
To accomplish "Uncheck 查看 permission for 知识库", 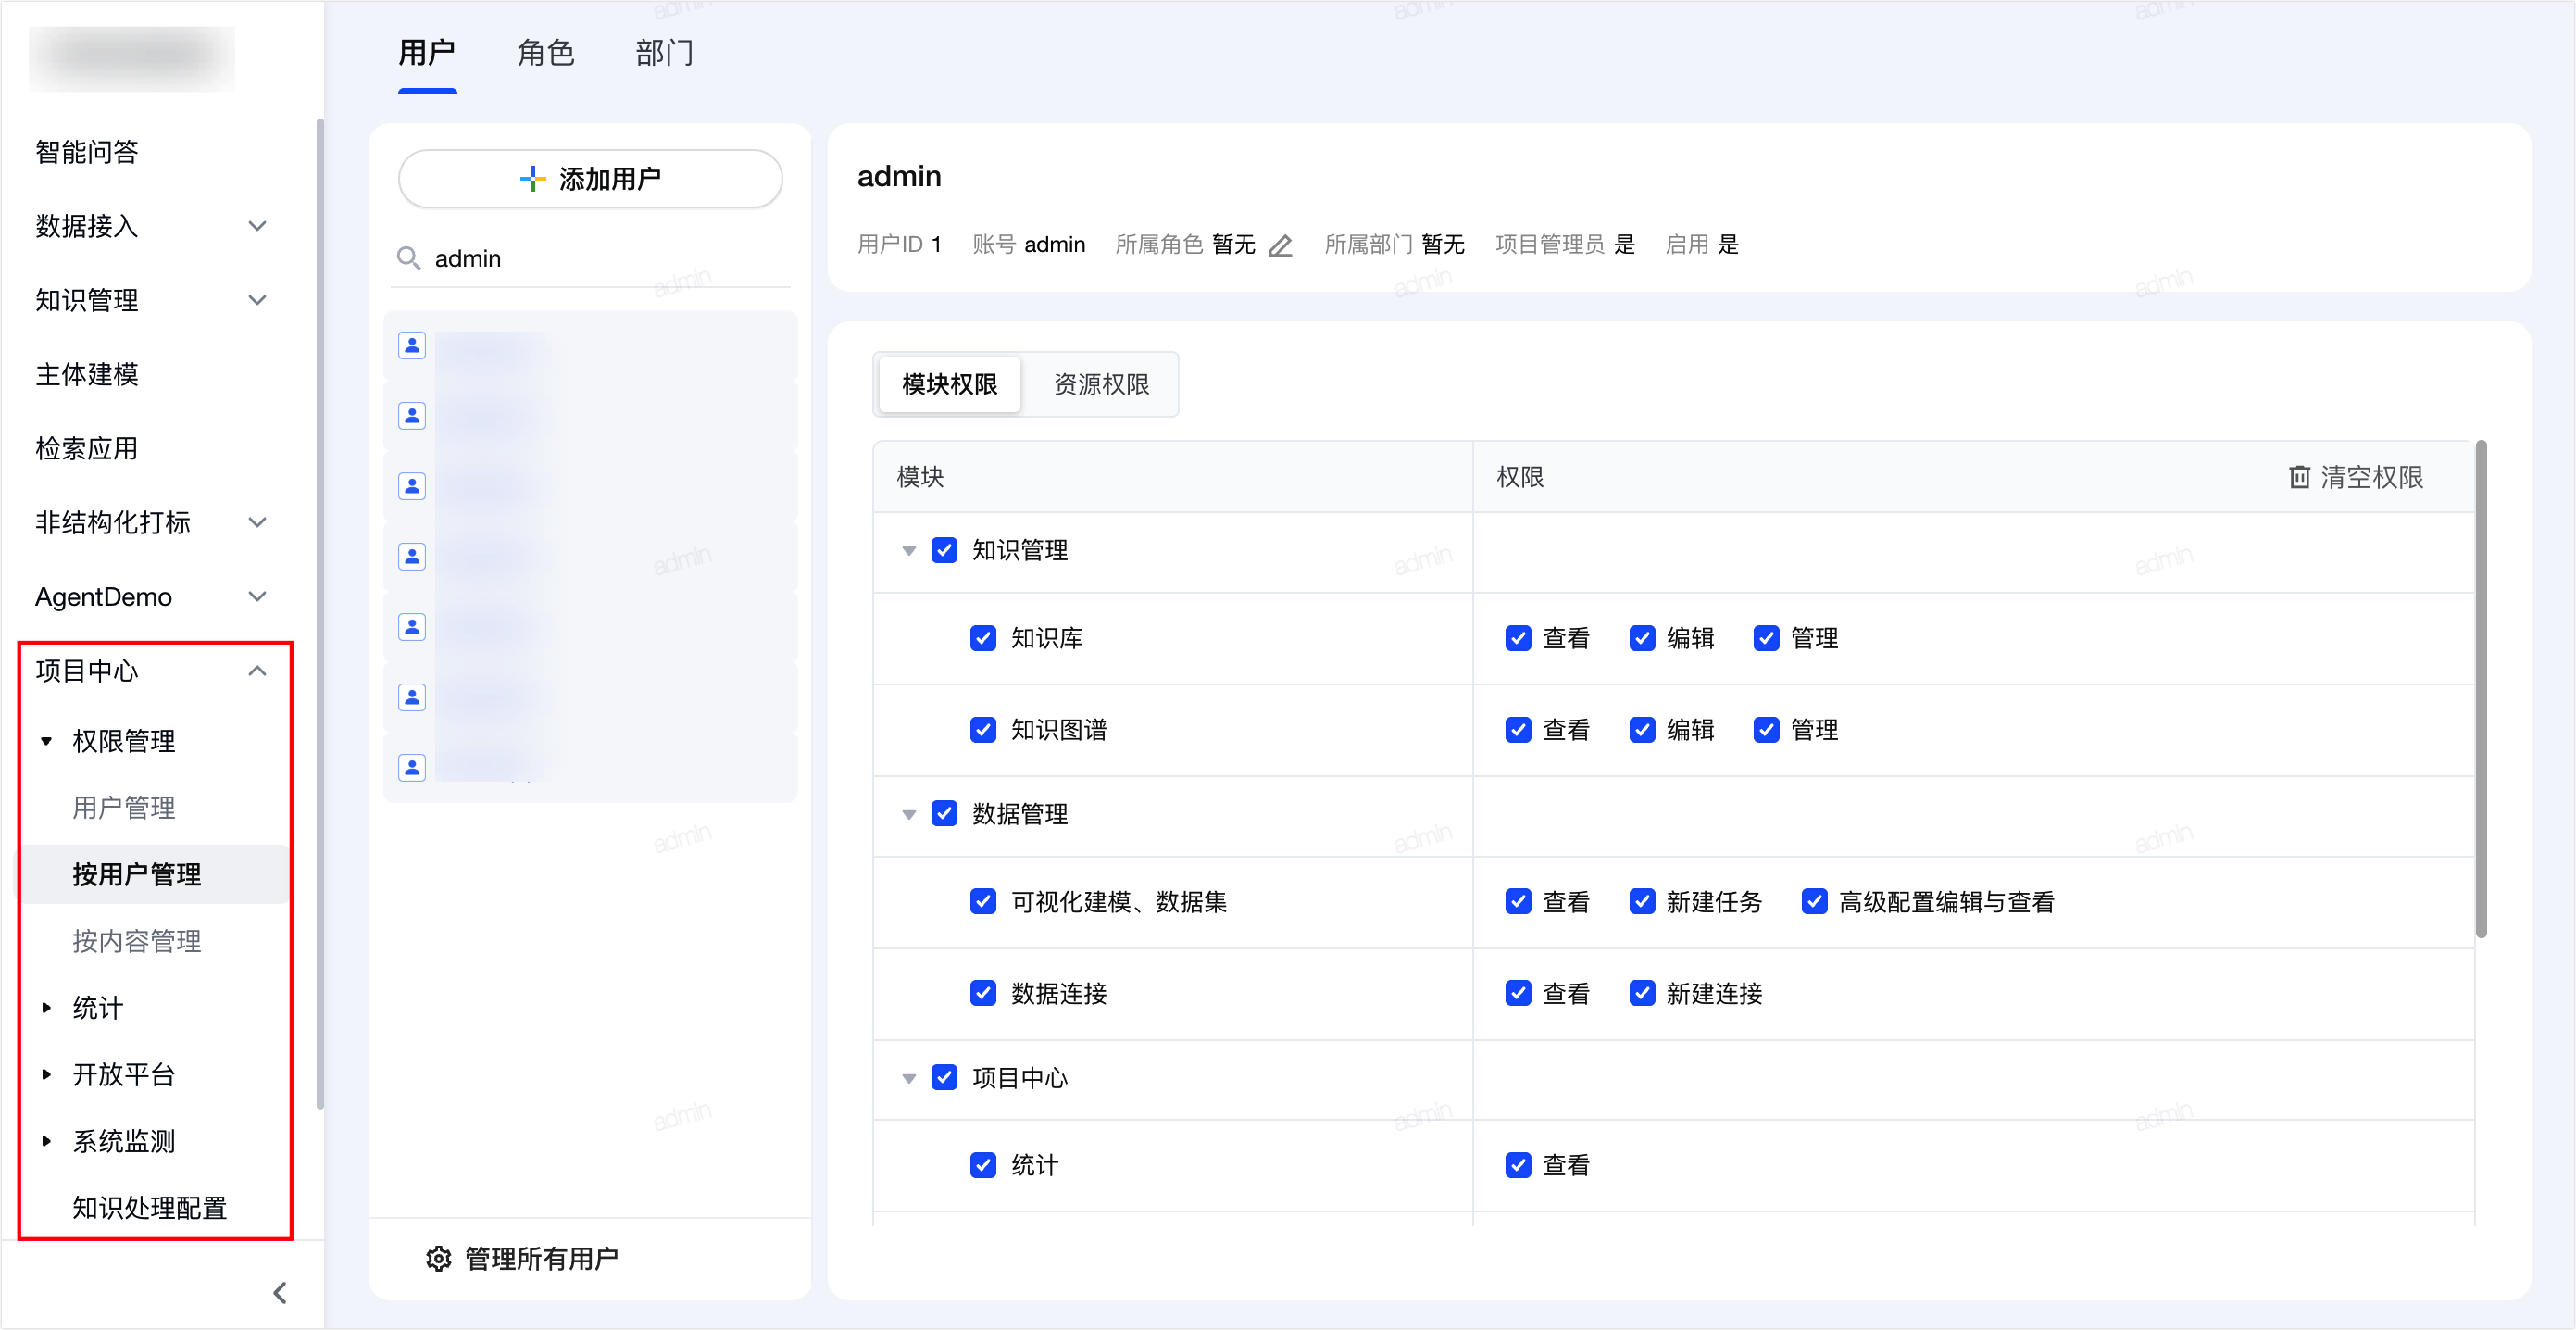I will [x=1518, y=639].
